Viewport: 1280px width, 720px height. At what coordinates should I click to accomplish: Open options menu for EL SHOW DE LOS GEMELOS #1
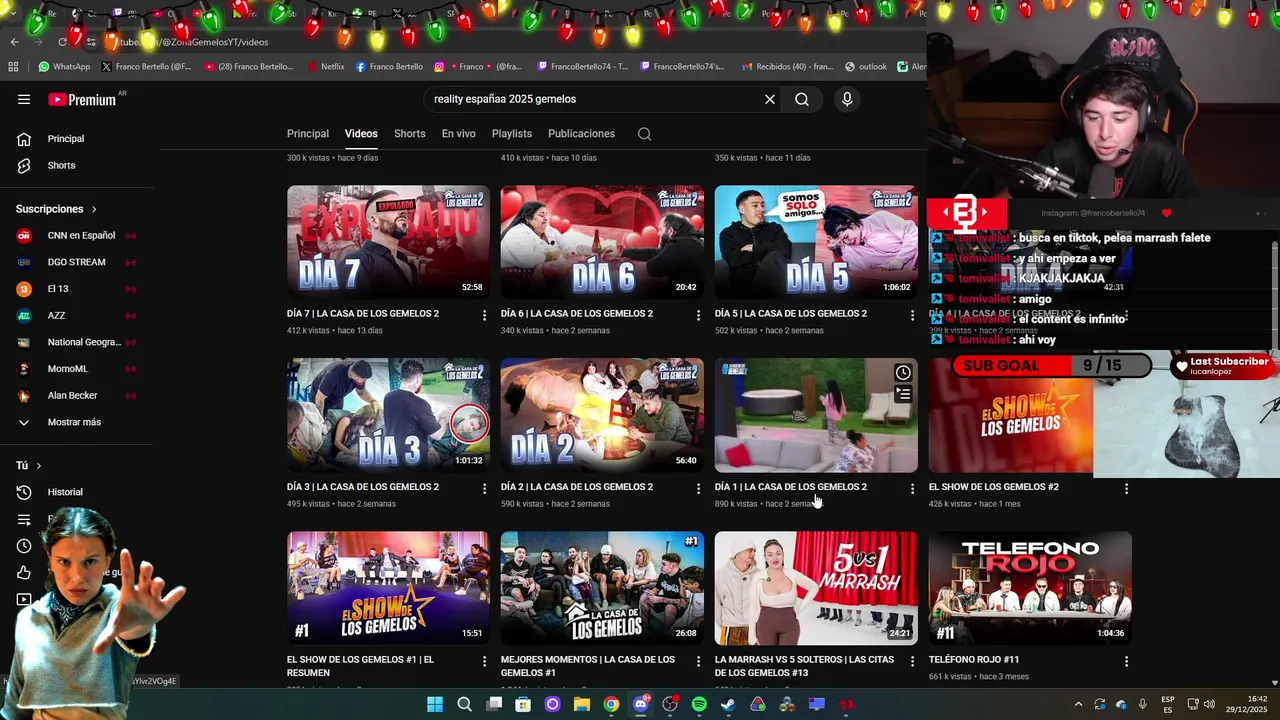click(484, 661)
